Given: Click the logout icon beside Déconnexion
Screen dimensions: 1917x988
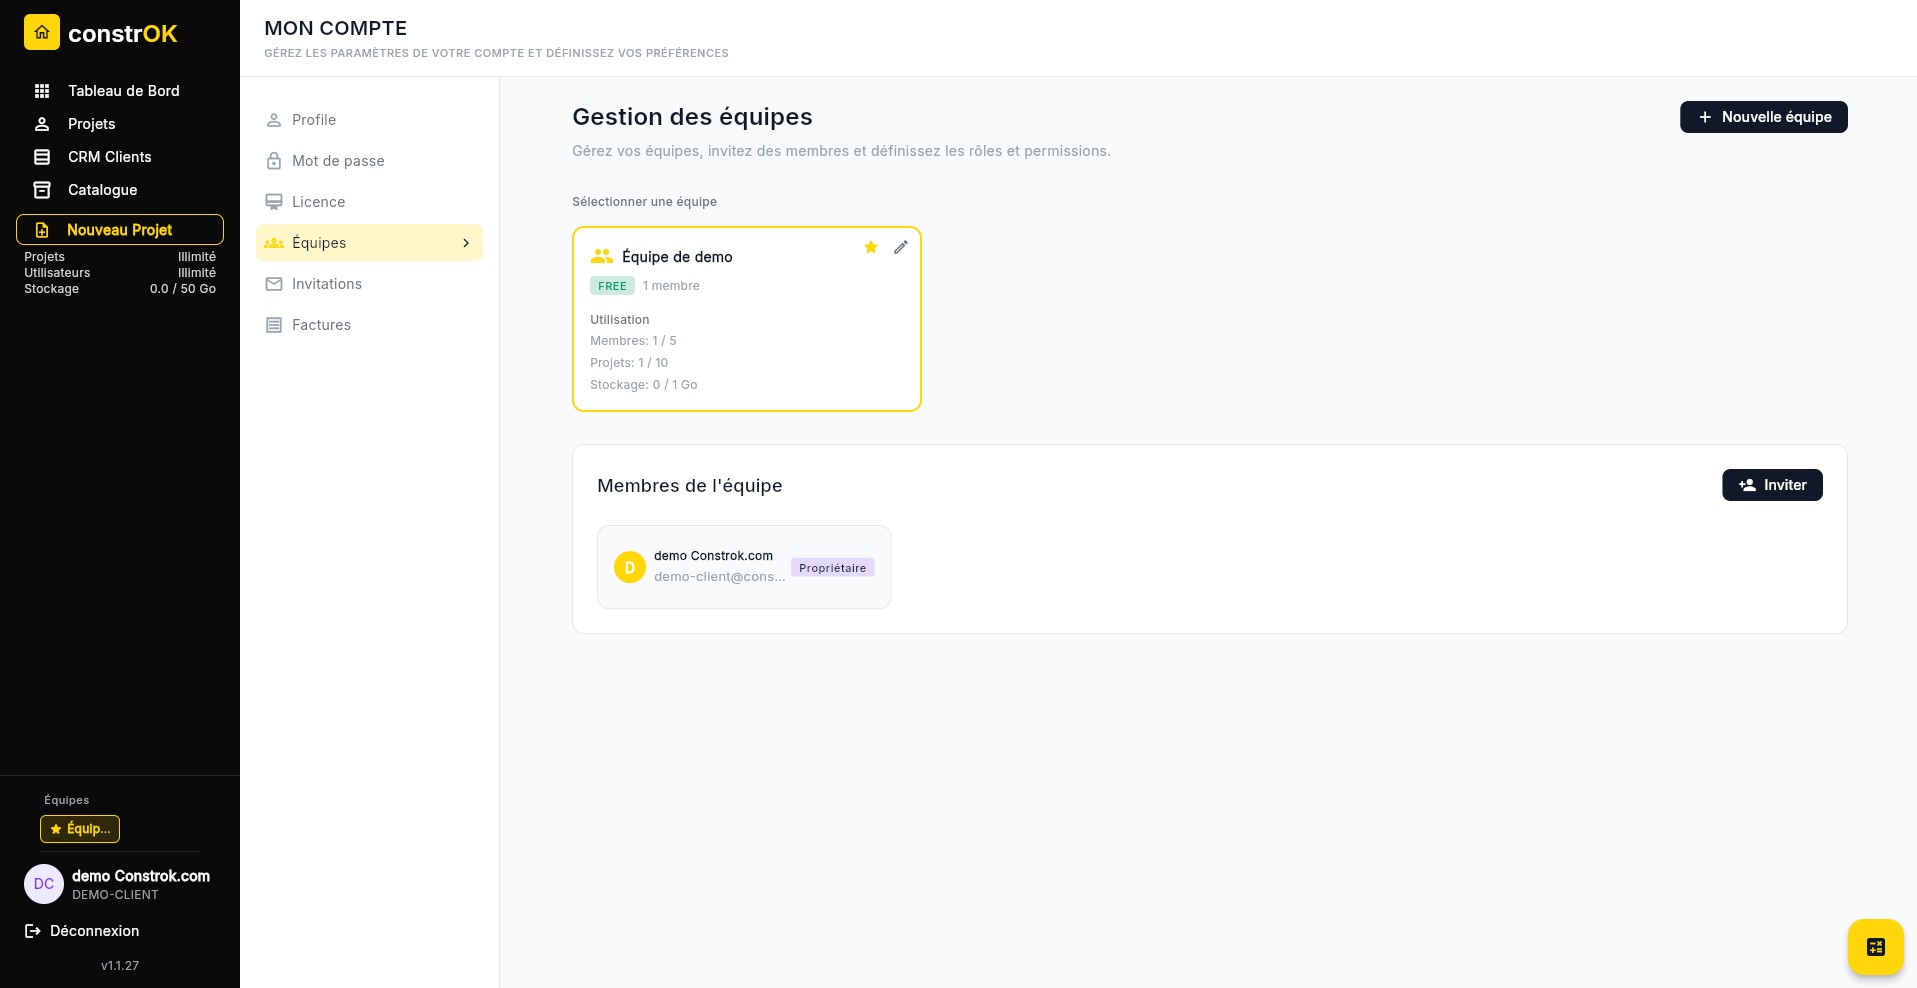Looking at the screenshot, I should pyautogui.click(x=31, y=931).
